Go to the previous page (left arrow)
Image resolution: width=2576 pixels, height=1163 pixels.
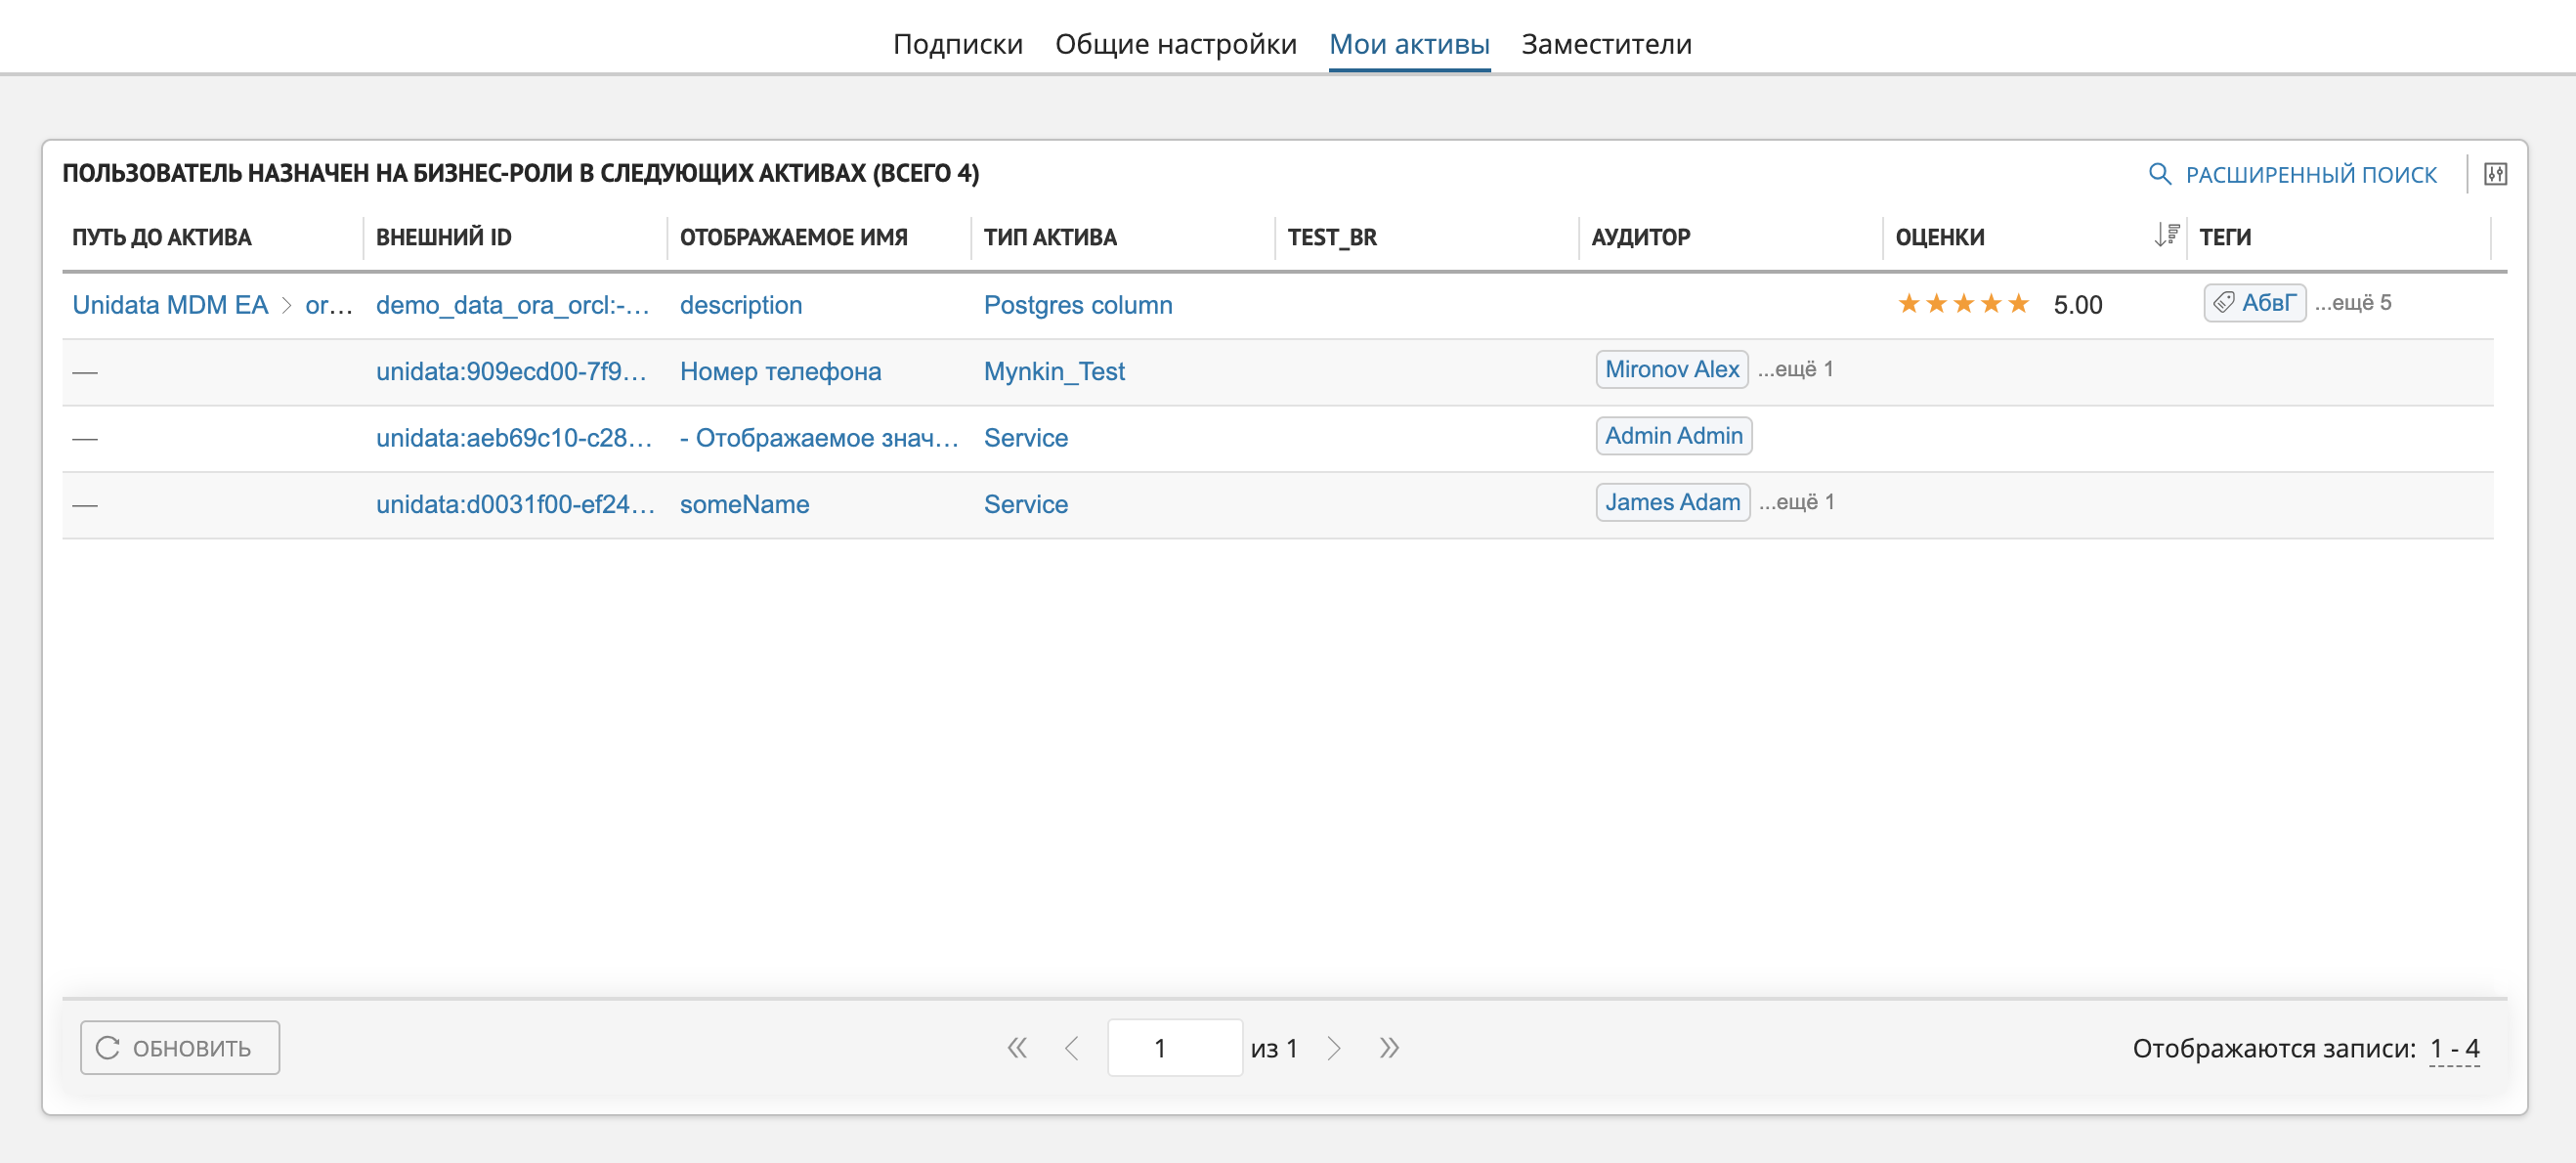click(x=1071, y=1047)
